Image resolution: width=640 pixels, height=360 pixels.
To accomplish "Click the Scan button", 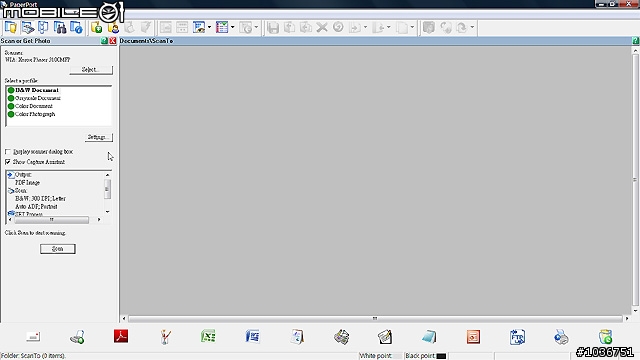I will [58, 249].
